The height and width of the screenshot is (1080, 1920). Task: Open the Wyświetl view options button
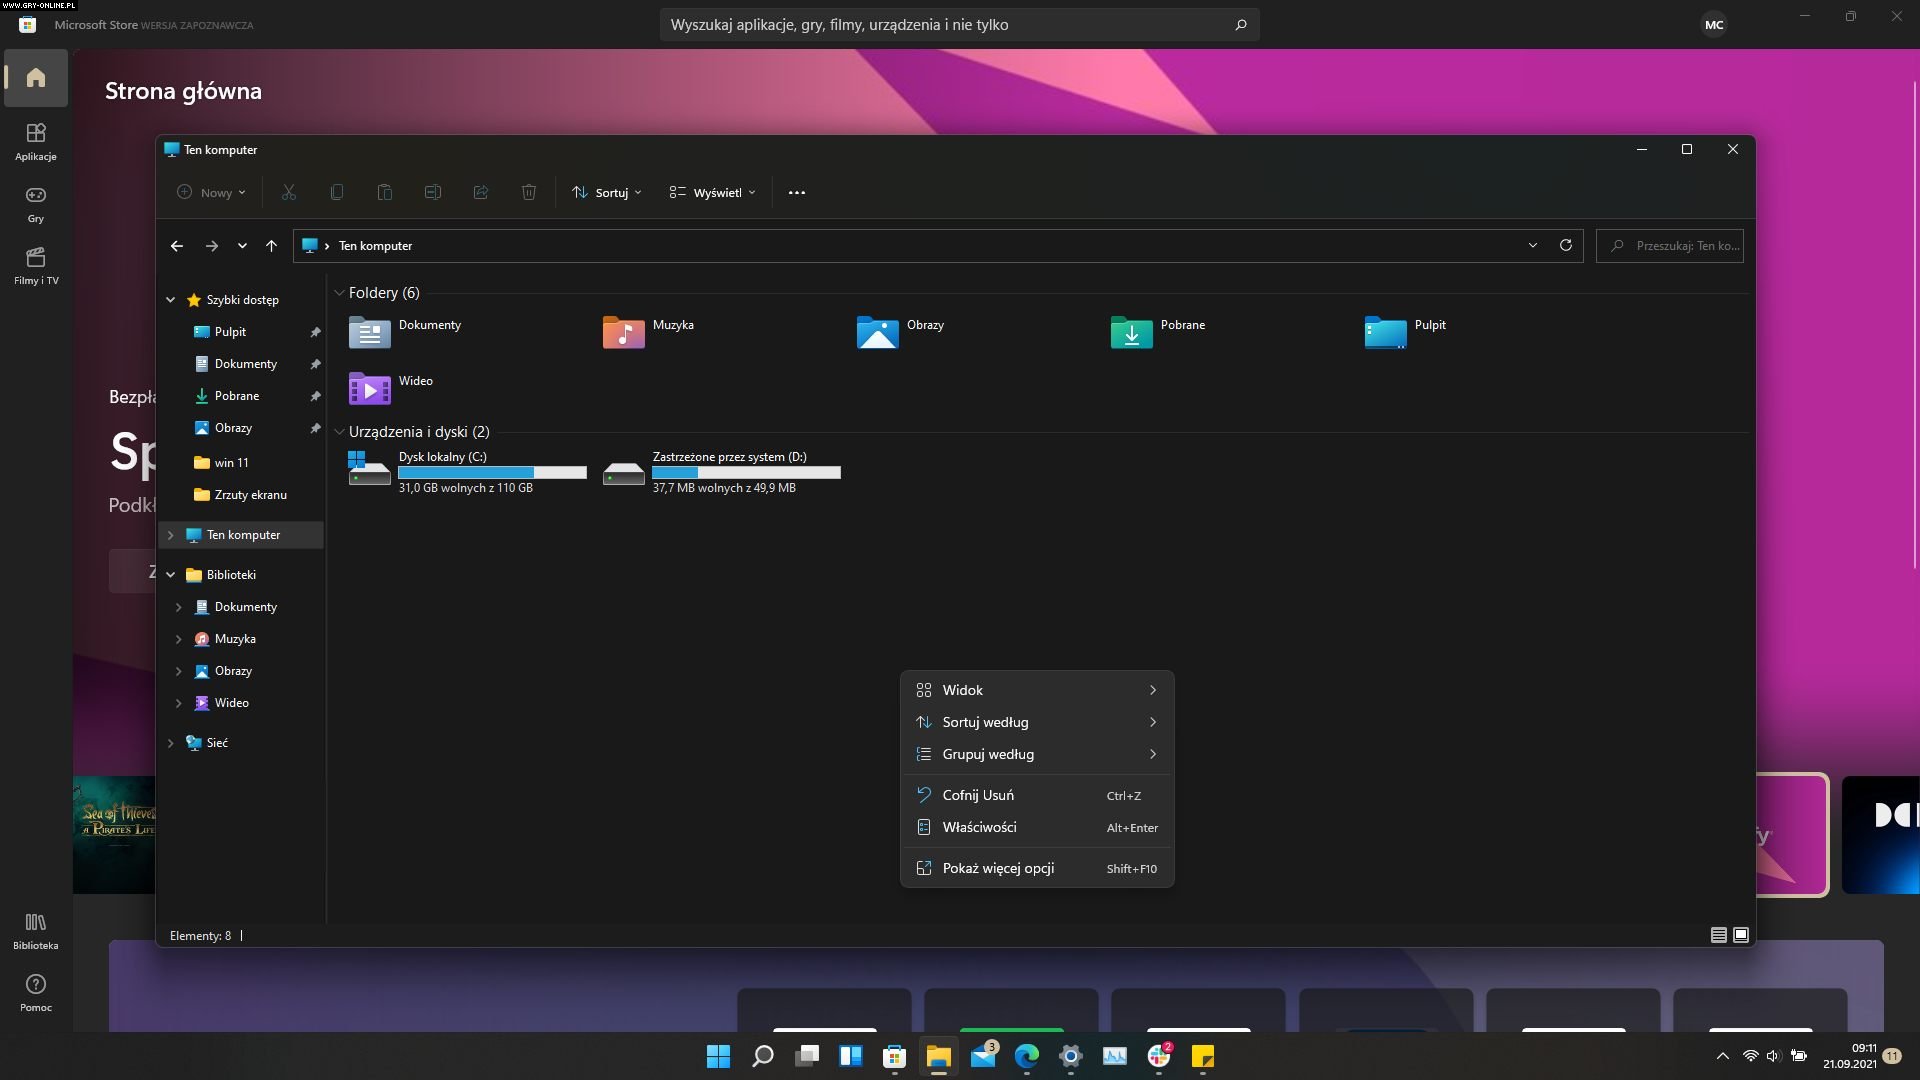pos(712,192)
